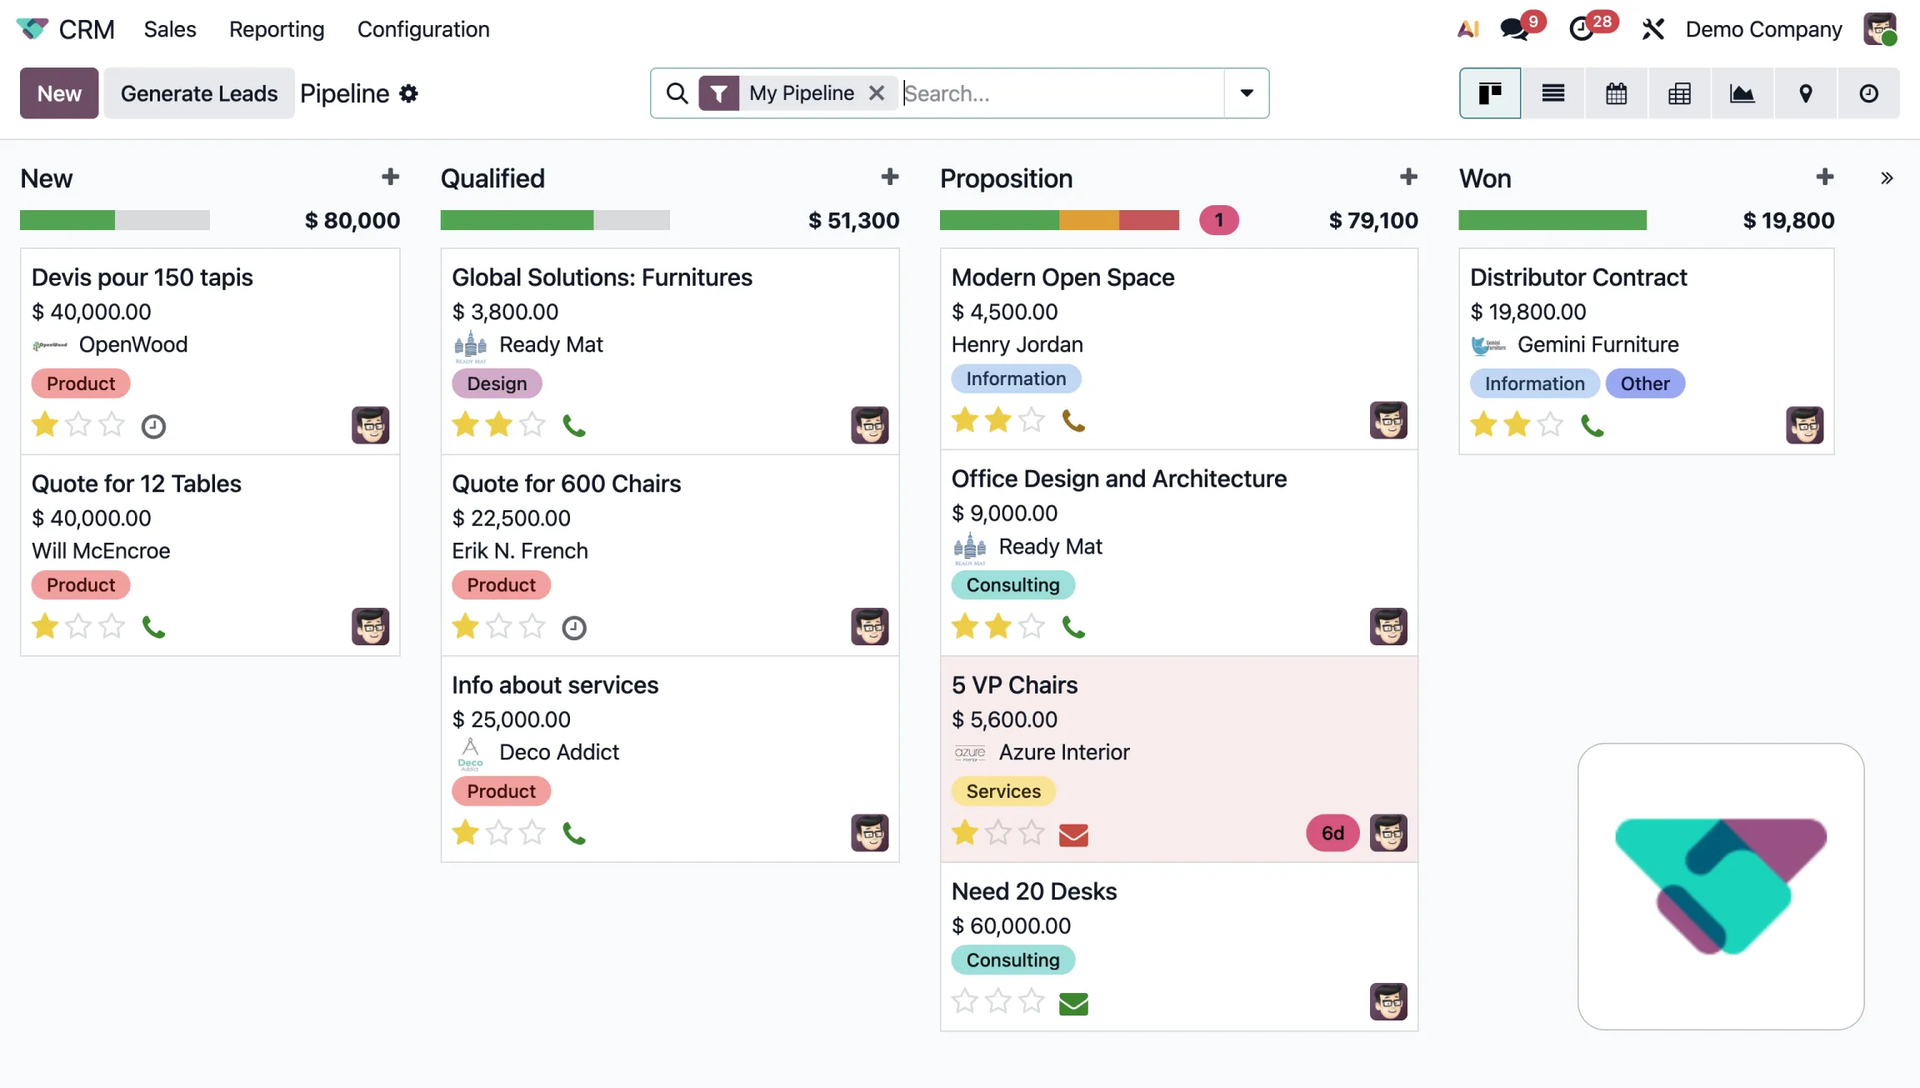Expand folded columns with double chevron

(x=1887, y=178)
